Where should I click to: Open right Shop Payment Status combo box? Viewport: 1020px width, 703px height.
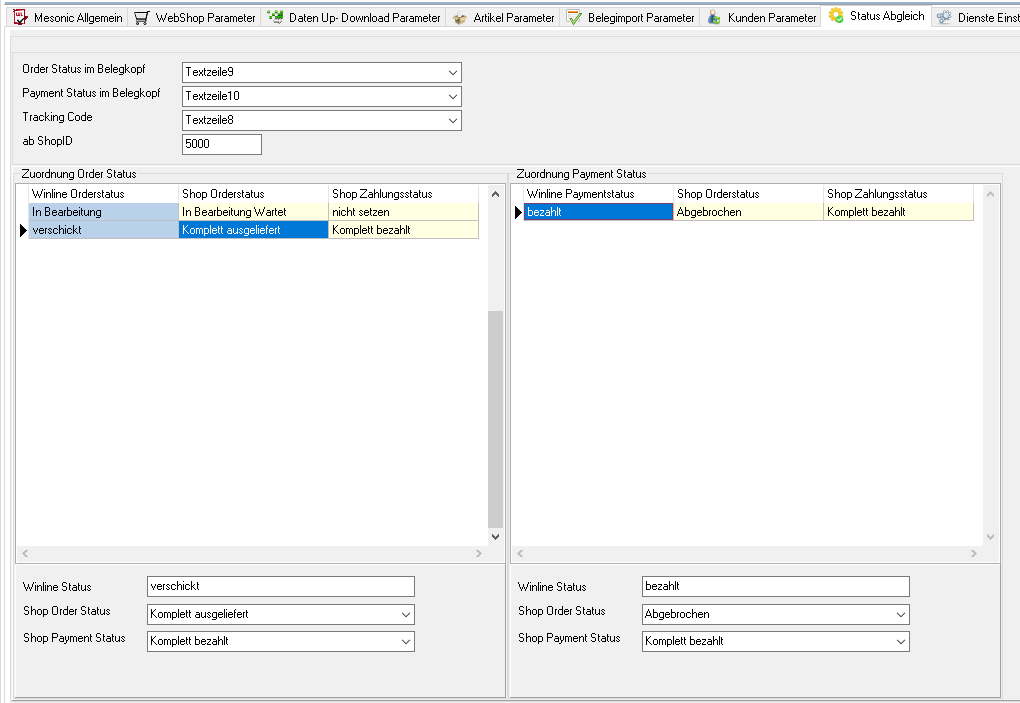901,642
